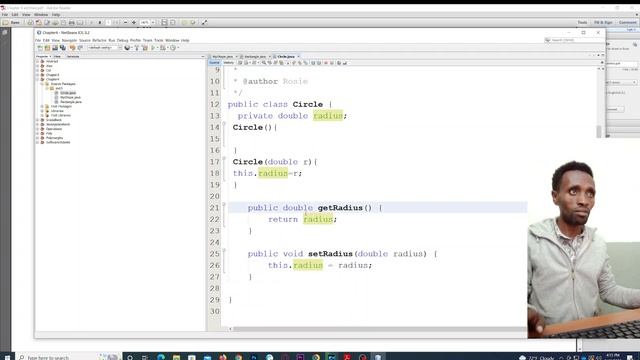Screen dimensions: 640x360
Task: Click Undo arrow in NetBeans toolbar
Action: pyautogui.click(x=73, y=48)
